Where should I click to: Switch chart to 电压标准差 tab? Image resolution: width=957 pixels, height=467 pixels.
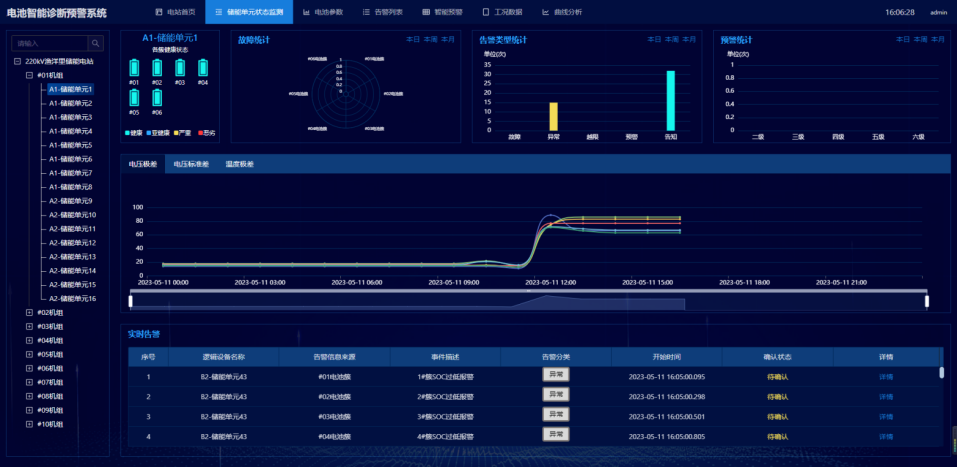point(191,164)
